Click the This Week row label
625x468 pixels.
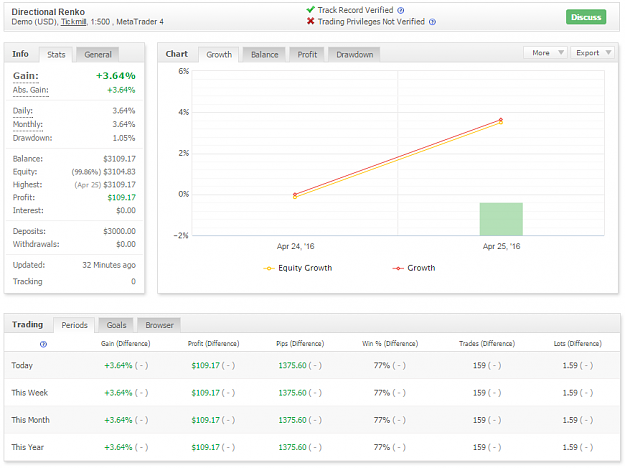tap(29, 393)
